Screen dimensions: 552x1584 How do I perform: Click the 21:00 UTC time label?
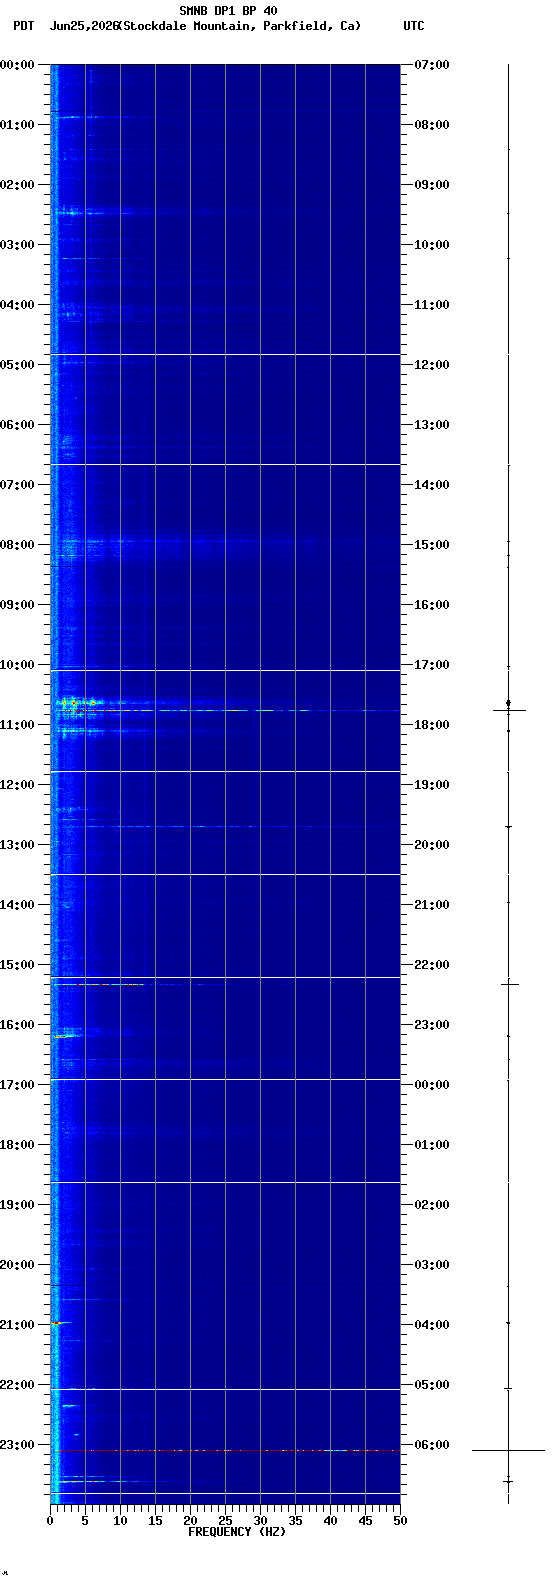click(432, 905)
